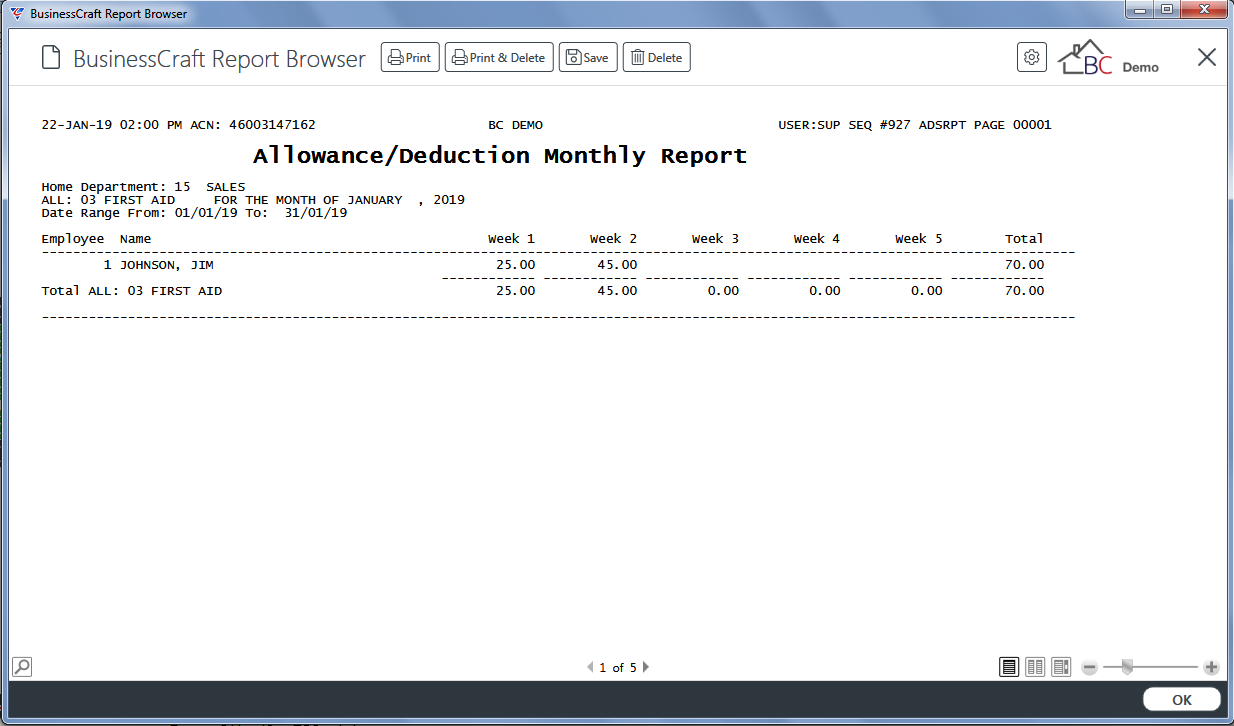Click the 'Date Range From' line
This screenshot has height=726, width=1234.
(194, 213)
